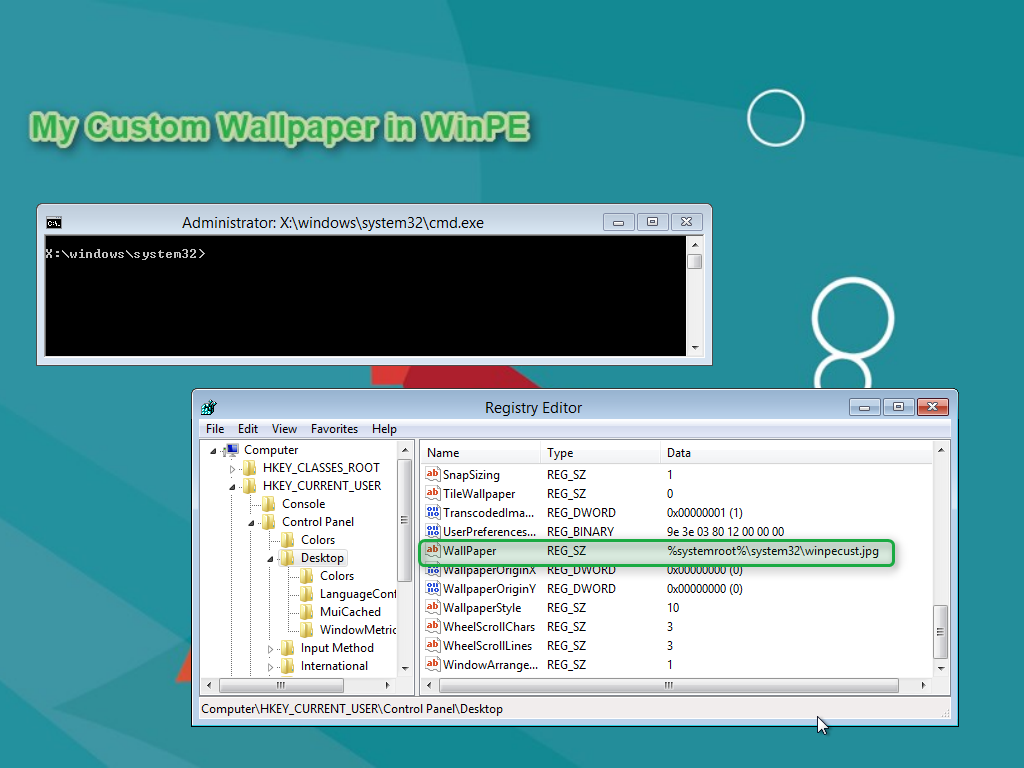This screenshot has height=768, width=1024.
Task: Select the SnapSizing value icon
Action: pyautogui.click(x=433, y=475)
